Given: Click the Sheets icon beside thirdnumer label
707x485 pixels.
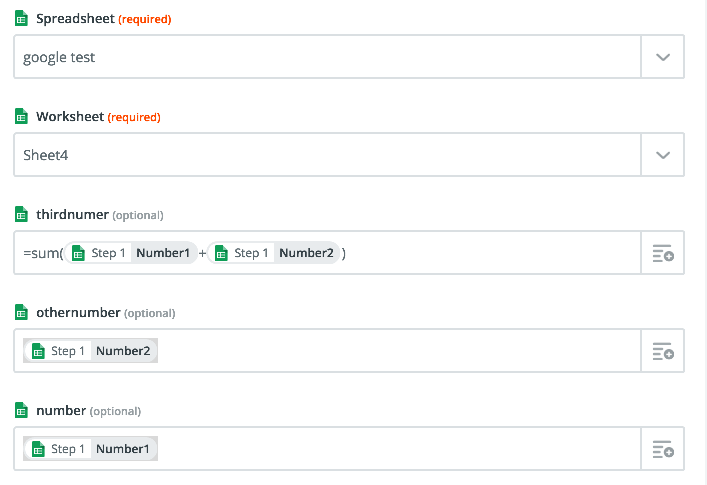Looking at the screenshot, I should (x=21, y=214).
